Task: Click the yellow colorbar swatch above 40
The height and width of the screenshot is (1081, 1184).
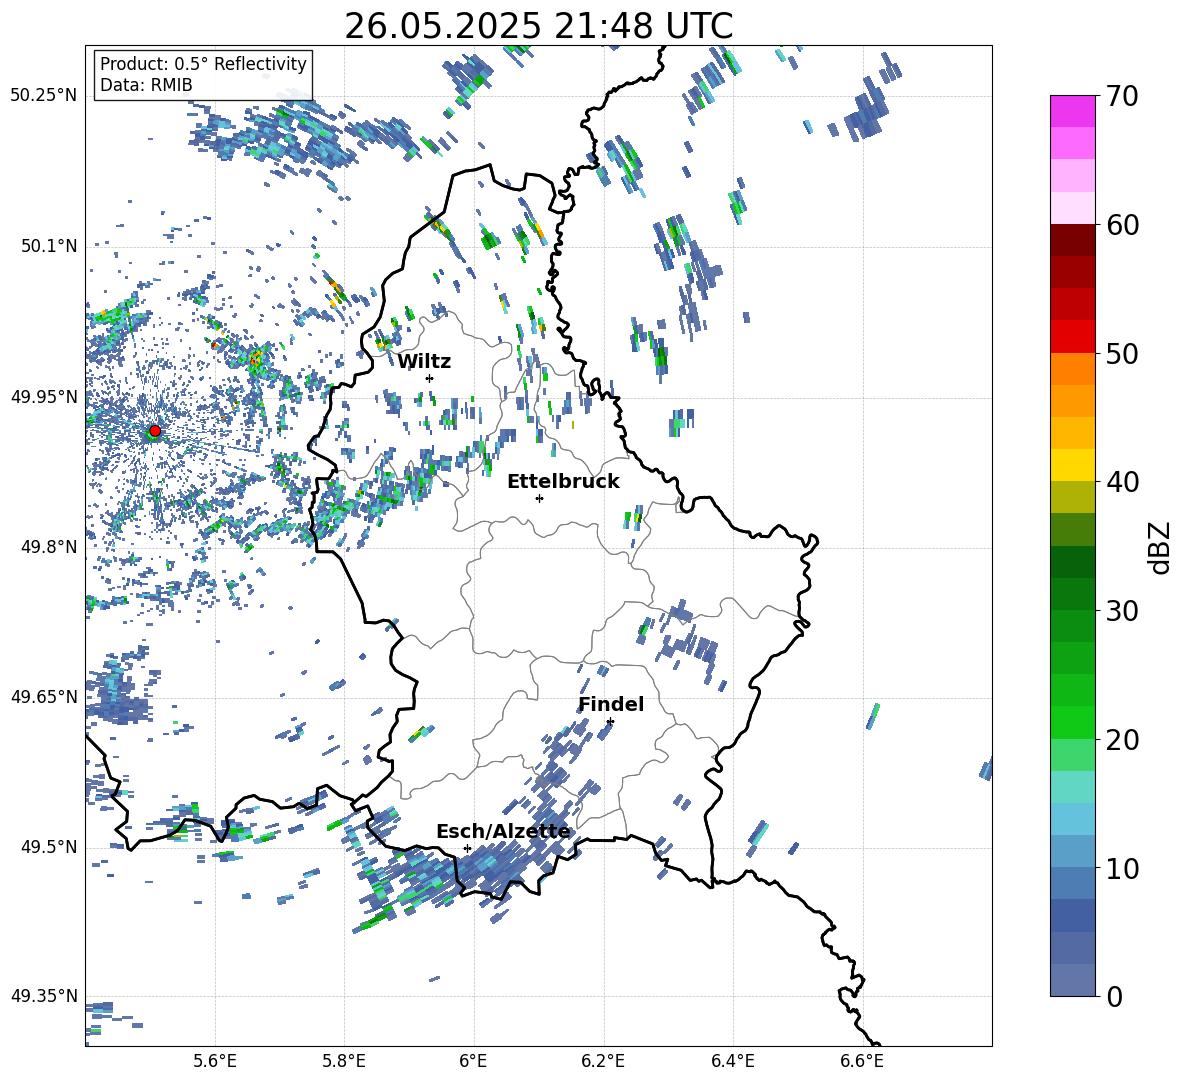Action: (1073, 465)
